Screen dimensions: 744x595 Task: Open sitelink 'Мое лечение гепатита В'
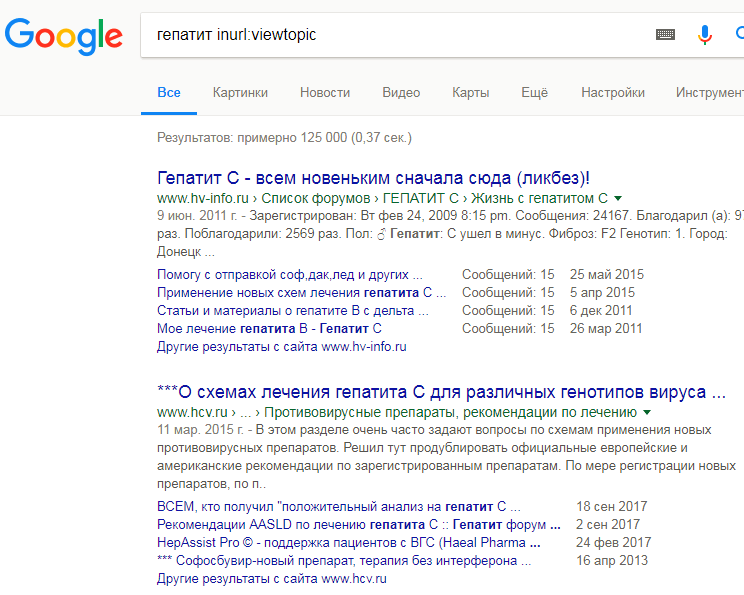(269, 329)
